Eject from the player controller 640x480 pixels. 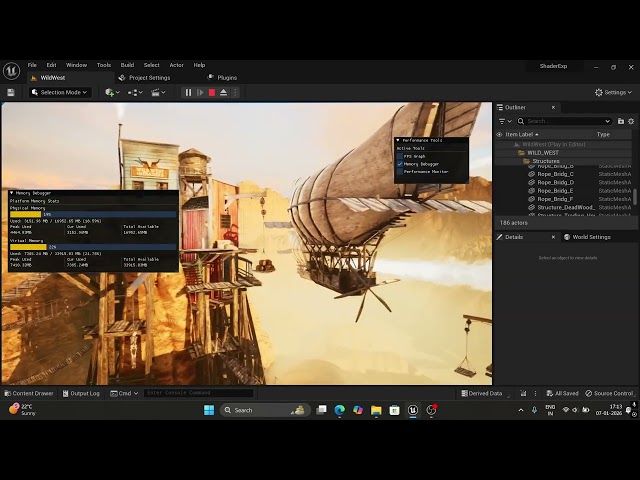tap(223, 93)
